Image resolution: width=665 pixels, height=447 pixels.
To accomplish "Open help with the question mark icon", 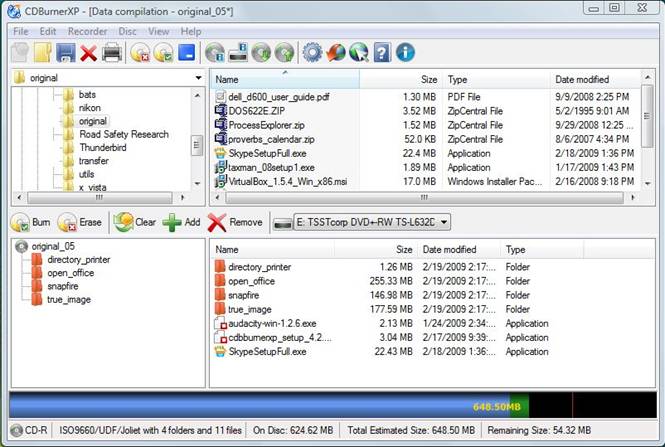I will (x=382, y=53).
